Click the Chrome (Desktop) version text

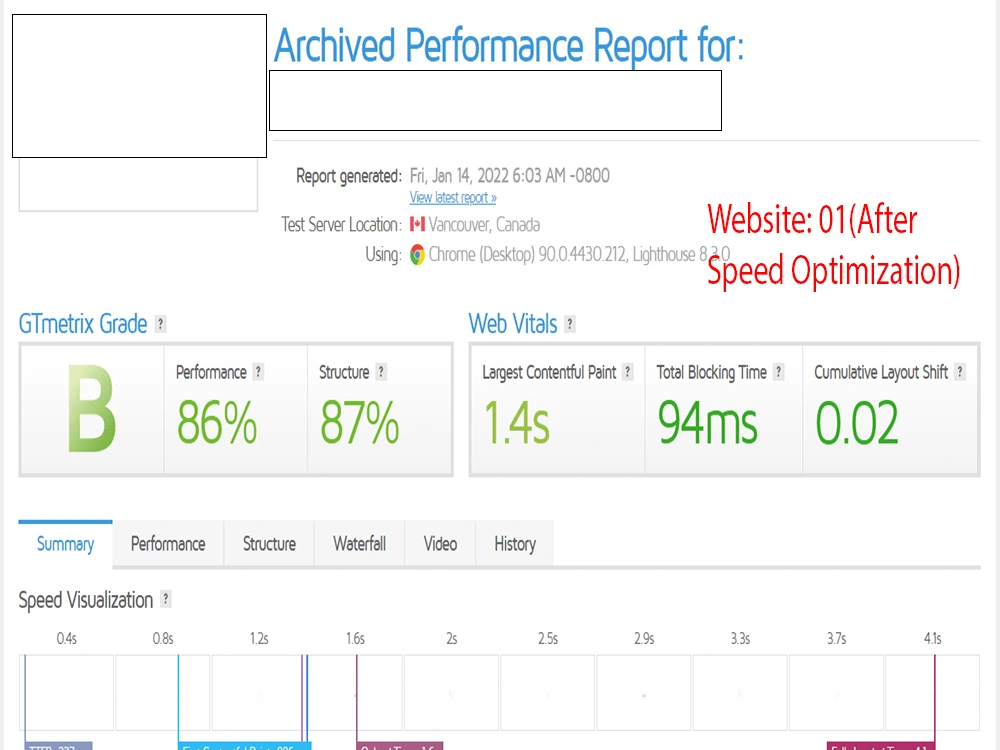(x=579, y=254)
